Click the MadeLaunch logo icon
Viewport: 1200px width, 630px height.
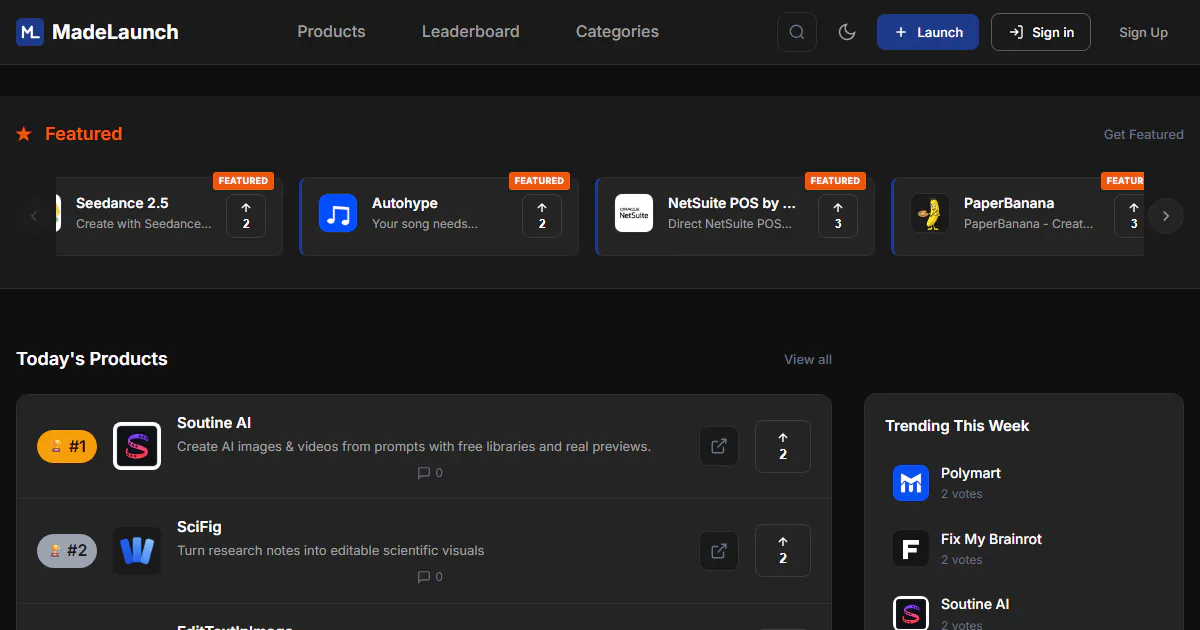click(30, 32)
